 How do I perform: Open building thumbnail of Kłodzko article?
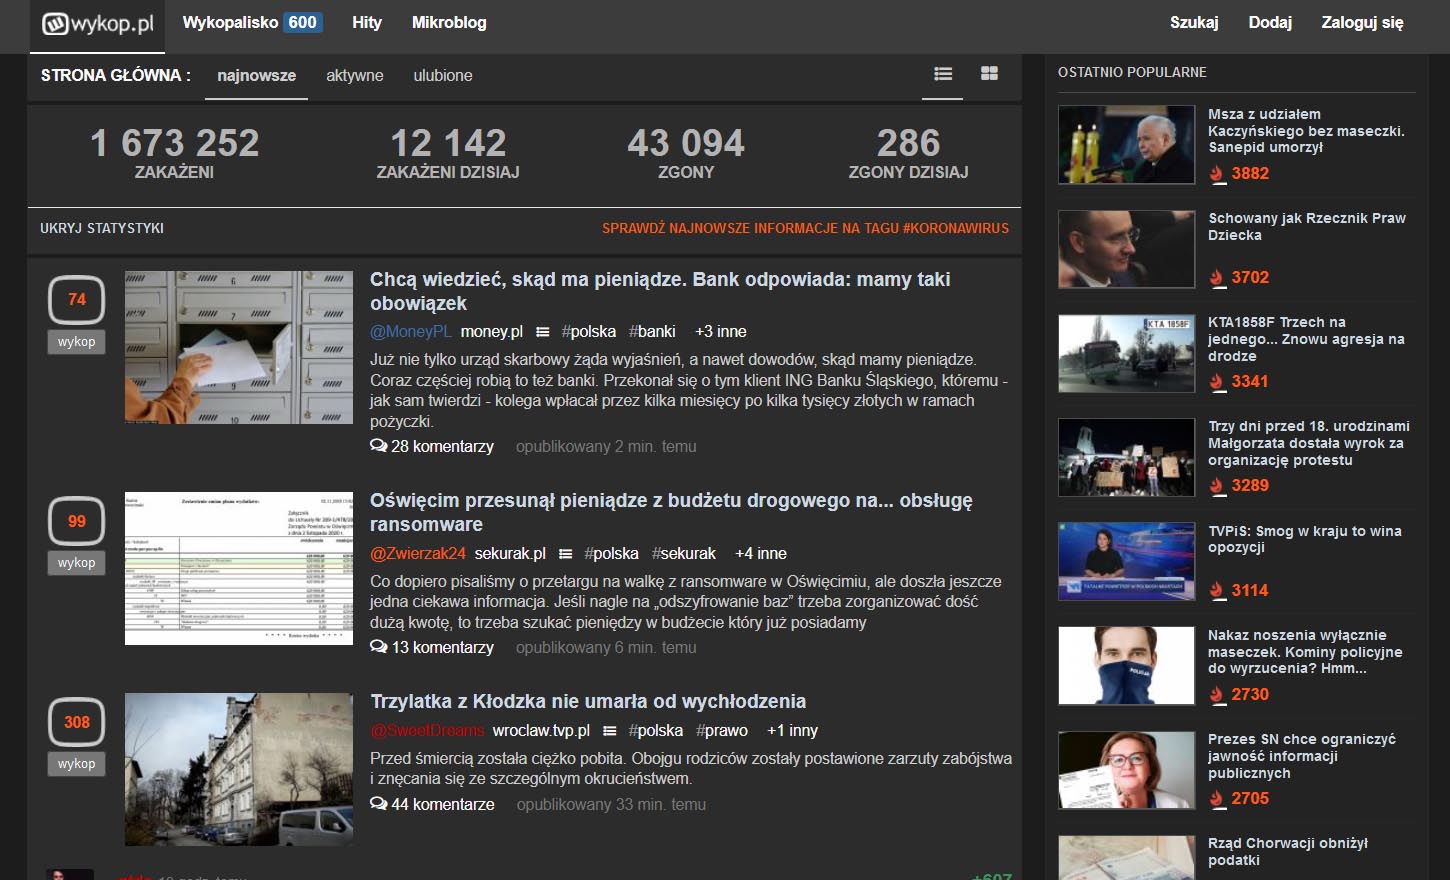pos(239,769)
